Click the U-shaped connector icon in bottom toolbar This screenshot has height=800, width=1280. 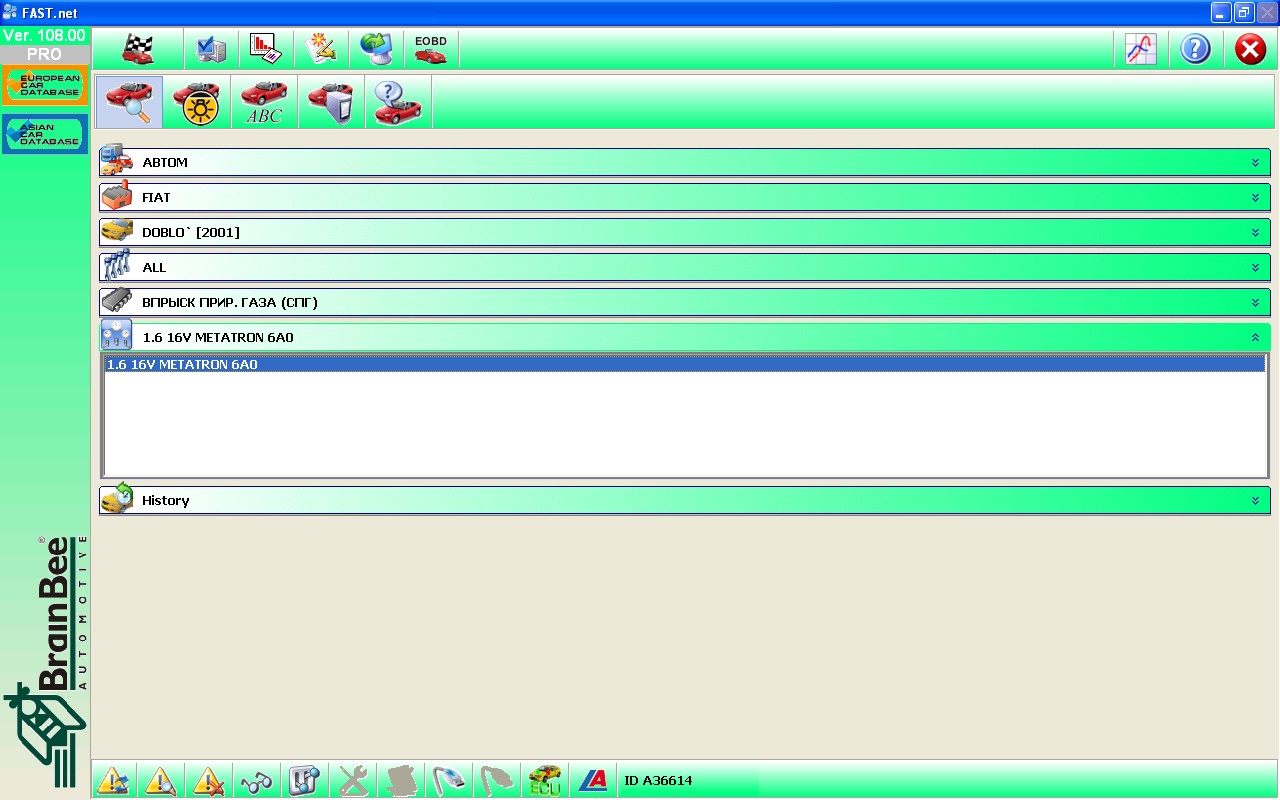(304, 780)
